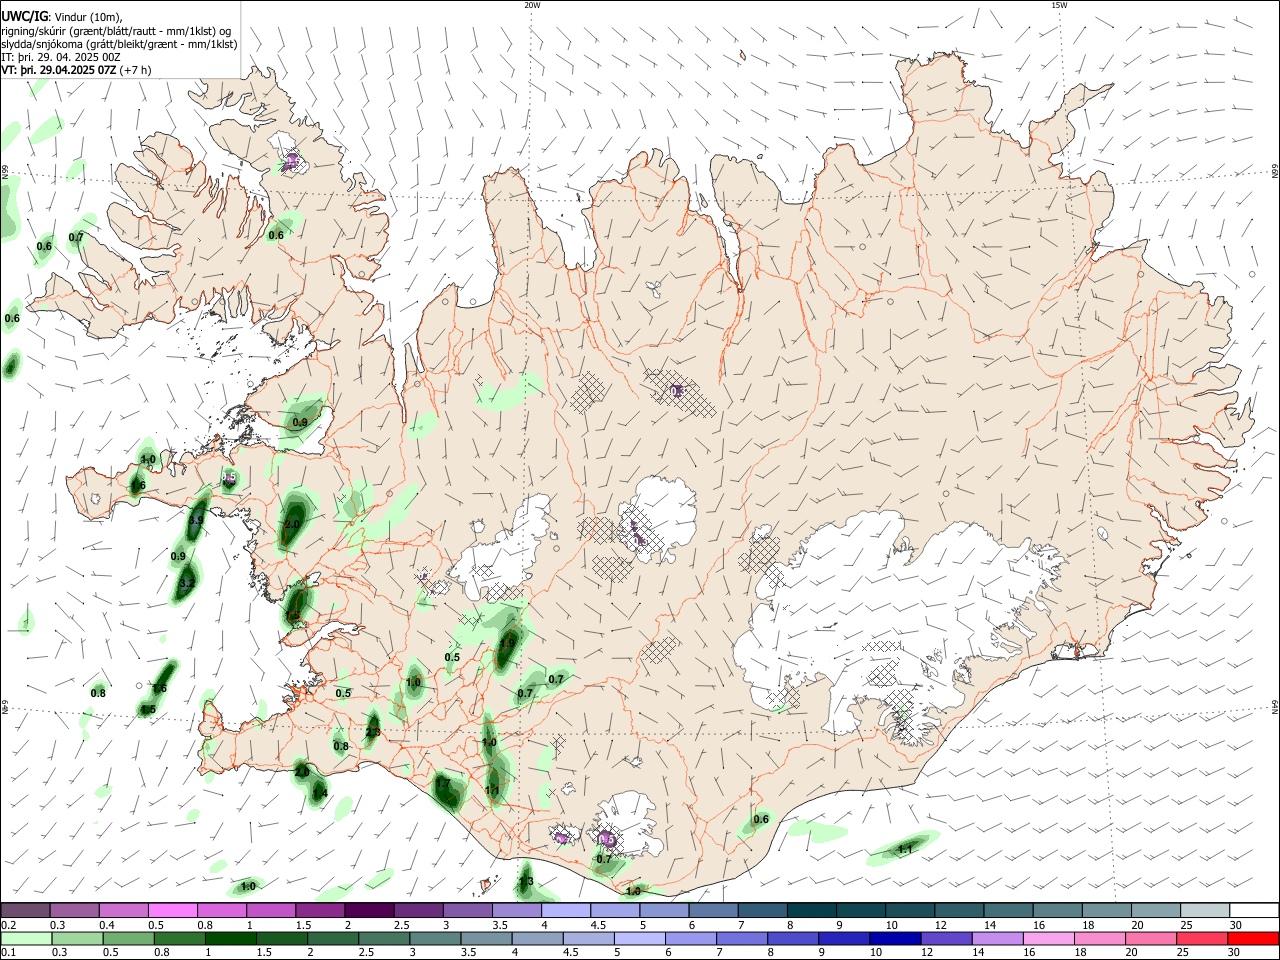Click the 'rigning/skúrir' legend description line
The width and height of the screenshot is (1280, 960).
point(116,31)
